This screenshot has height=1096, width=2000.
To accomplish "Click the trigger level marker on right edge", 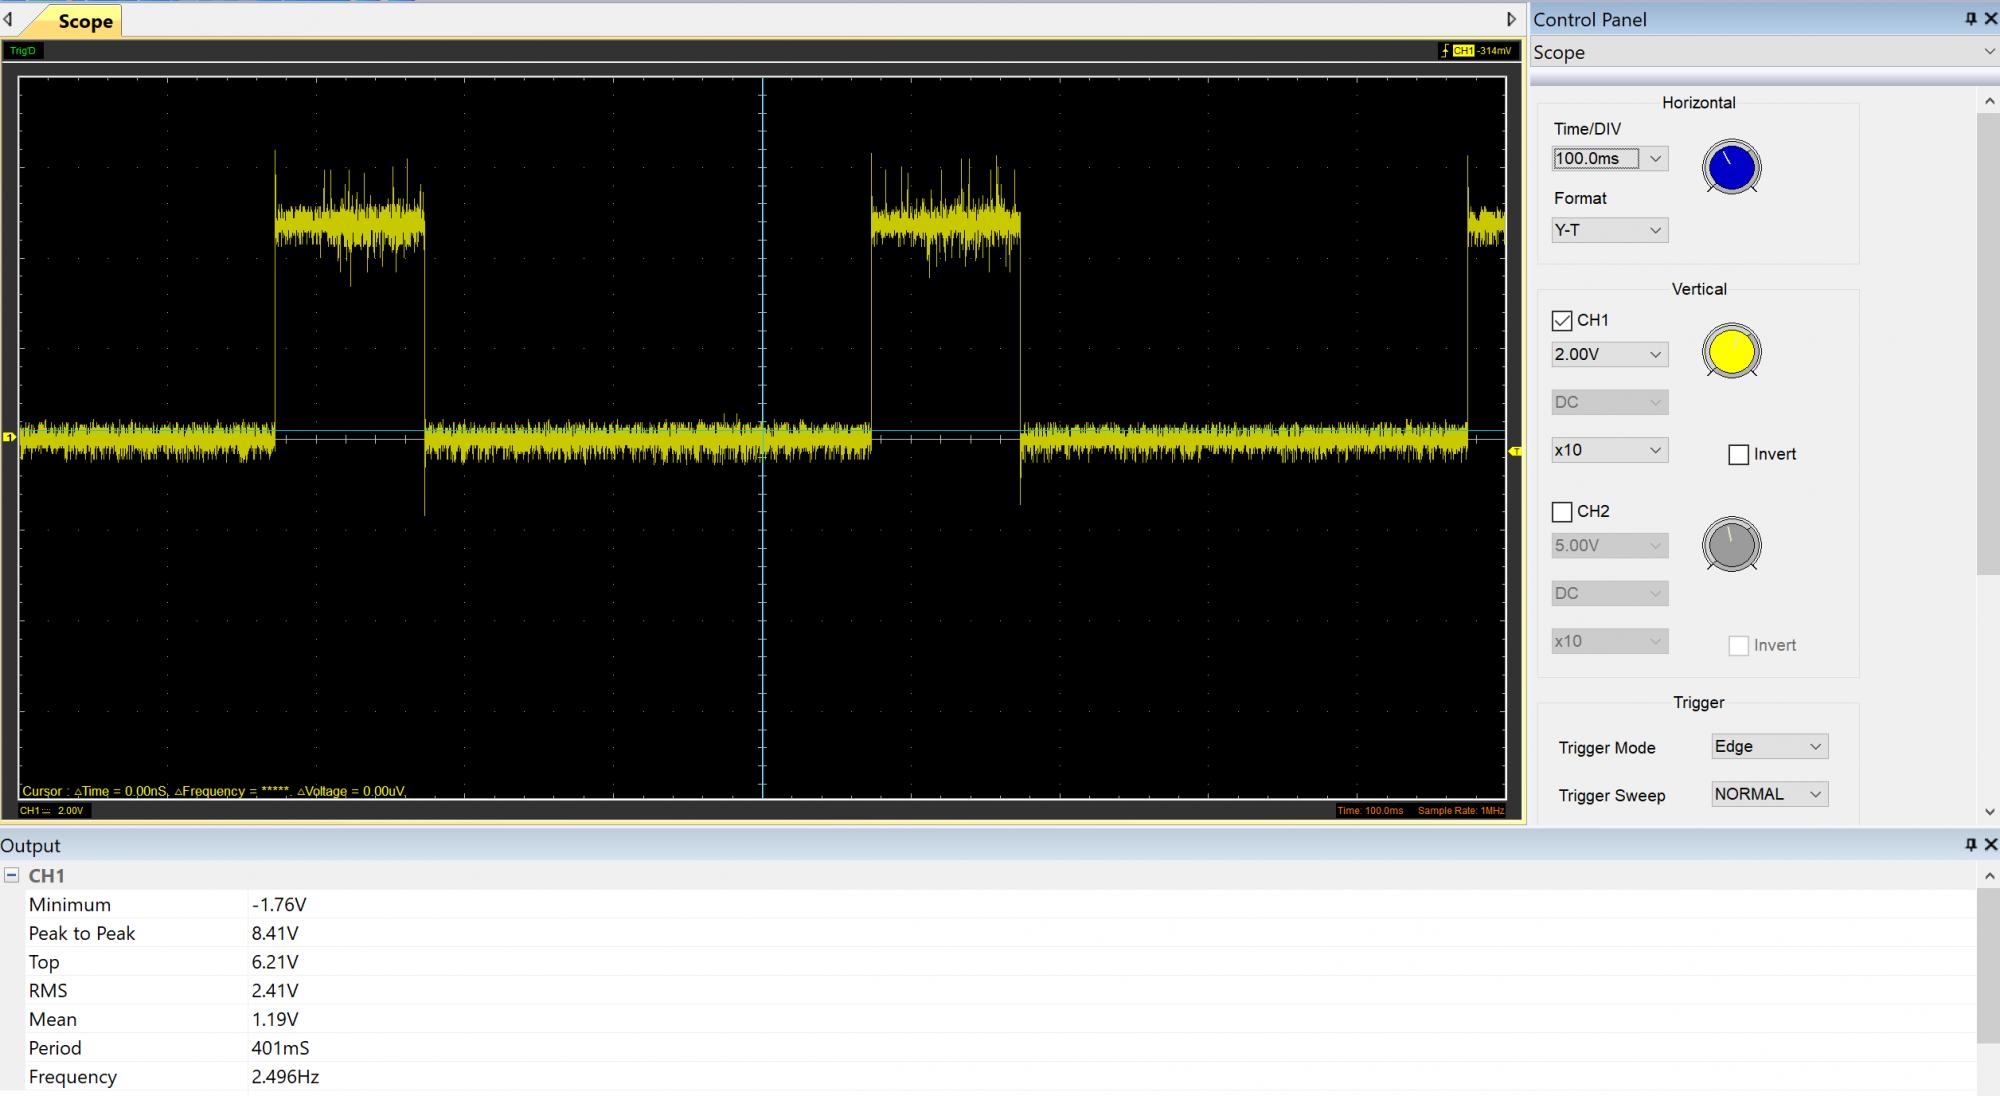I will (1514, 452).
